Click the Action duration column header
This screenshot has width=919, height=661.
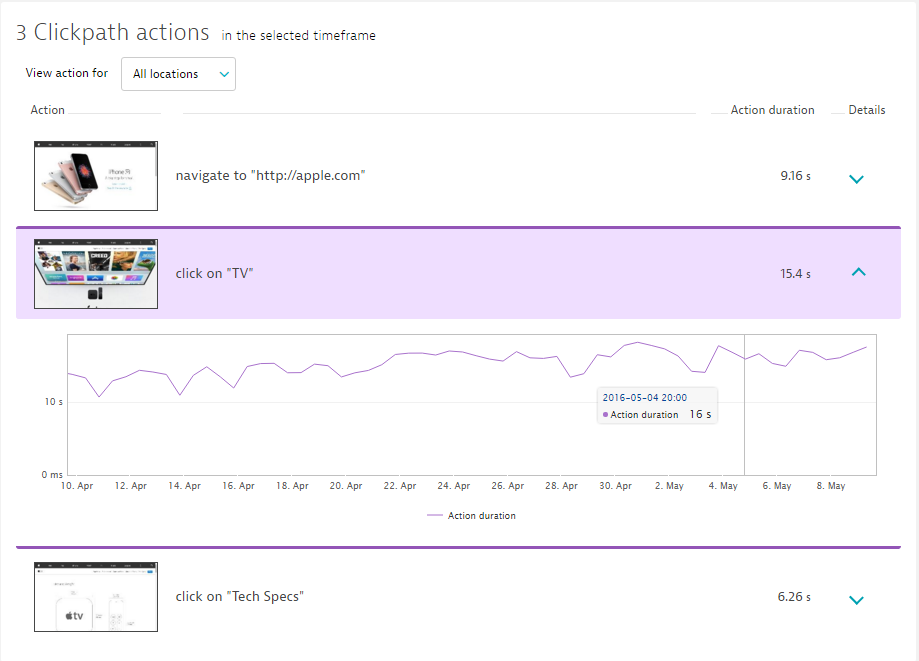(x=772, y=110)
